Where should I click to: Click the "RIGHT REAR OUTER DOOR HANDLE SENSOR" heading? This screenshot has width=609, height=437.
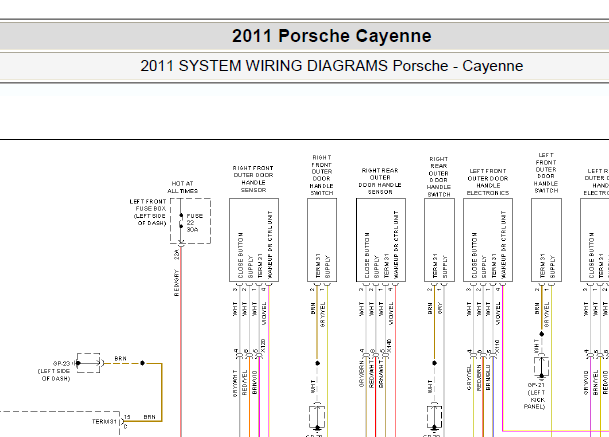pos(380,181)
